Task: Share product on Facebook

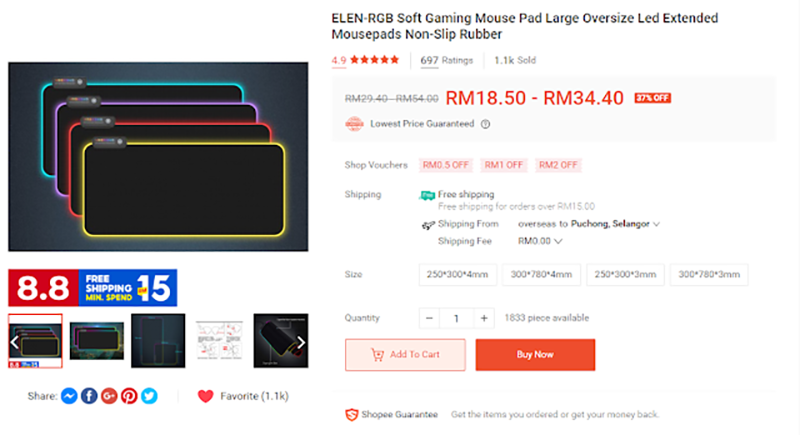Action: click(x=89, y=396)
